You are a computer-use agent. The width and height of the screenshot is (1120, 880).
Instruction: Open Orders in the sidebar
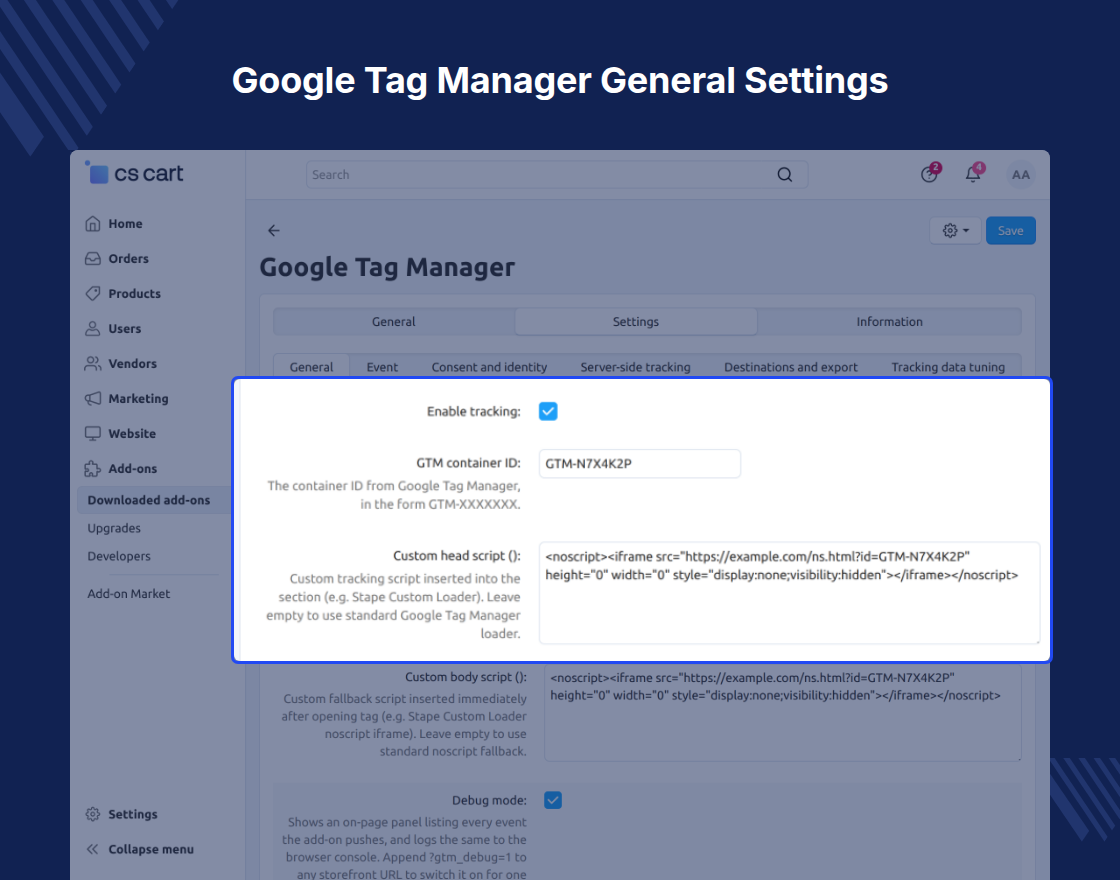(129, 259)
